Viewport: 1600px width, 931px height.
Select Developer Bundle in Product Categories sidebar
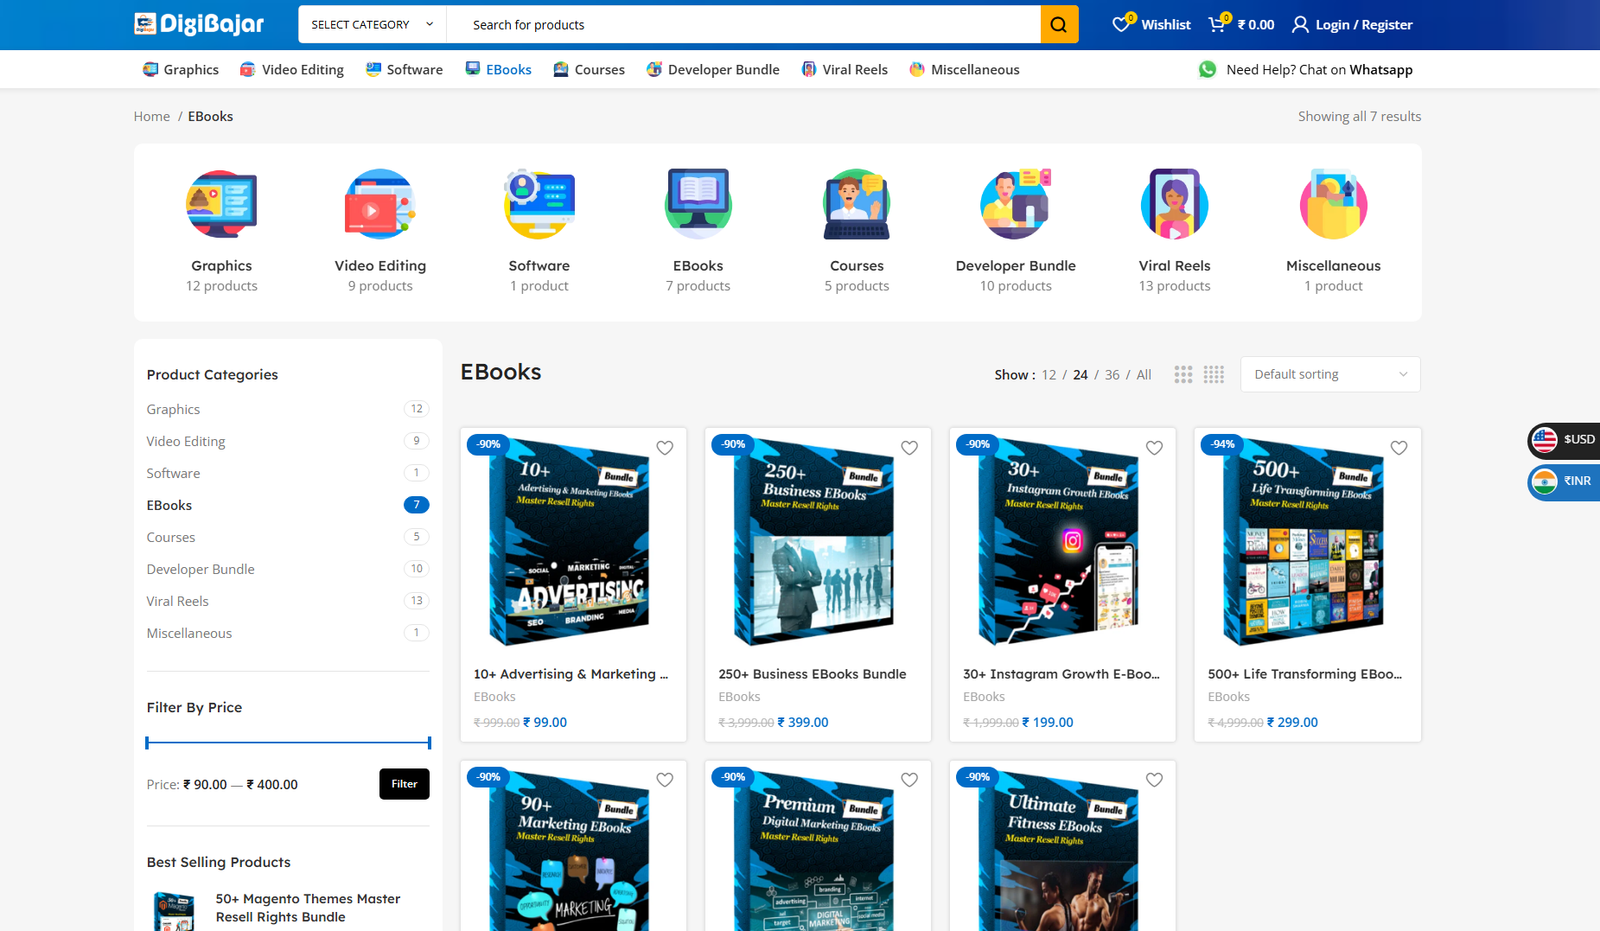click(x=200, y=569)
